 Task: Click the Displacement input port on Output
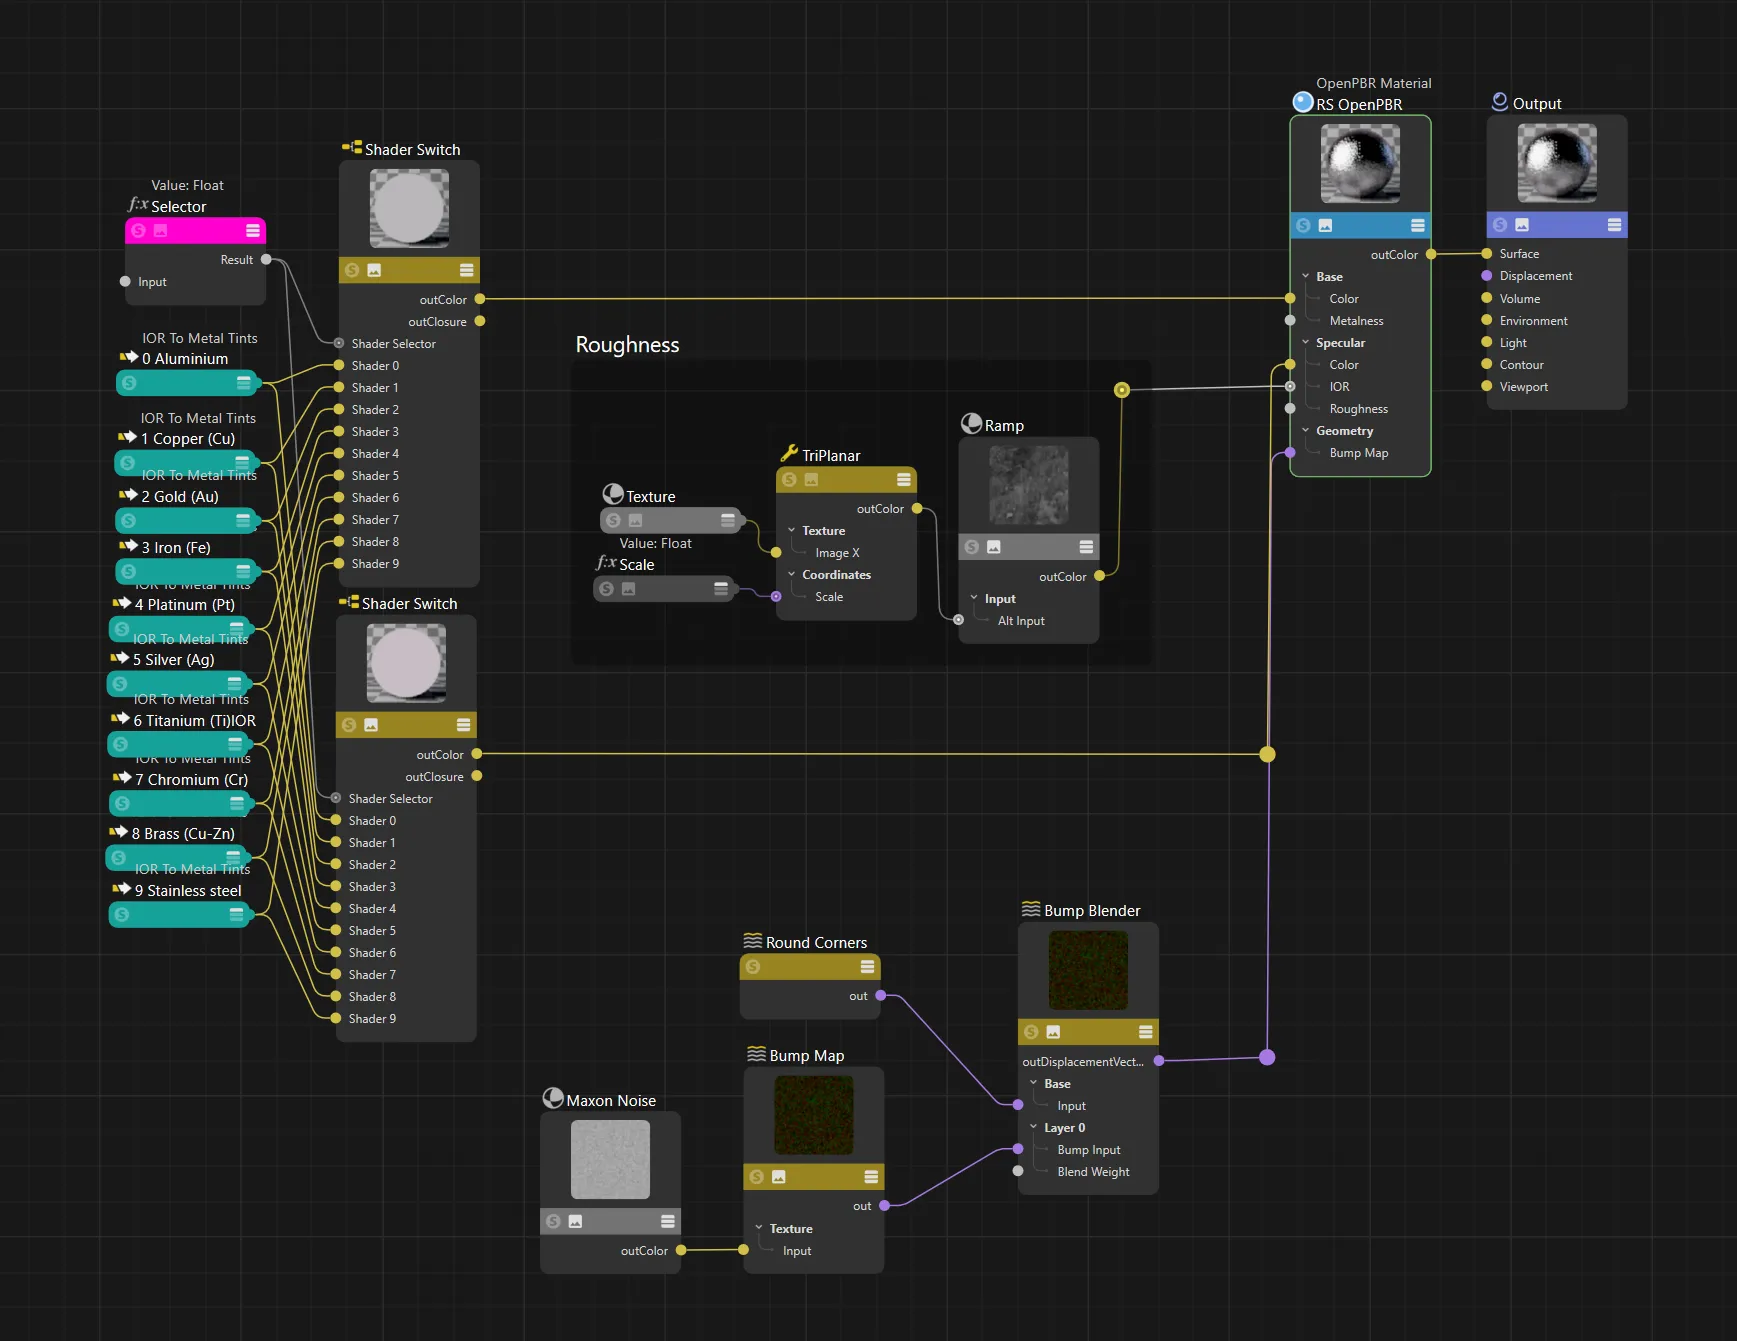(x=1487, y=276)
